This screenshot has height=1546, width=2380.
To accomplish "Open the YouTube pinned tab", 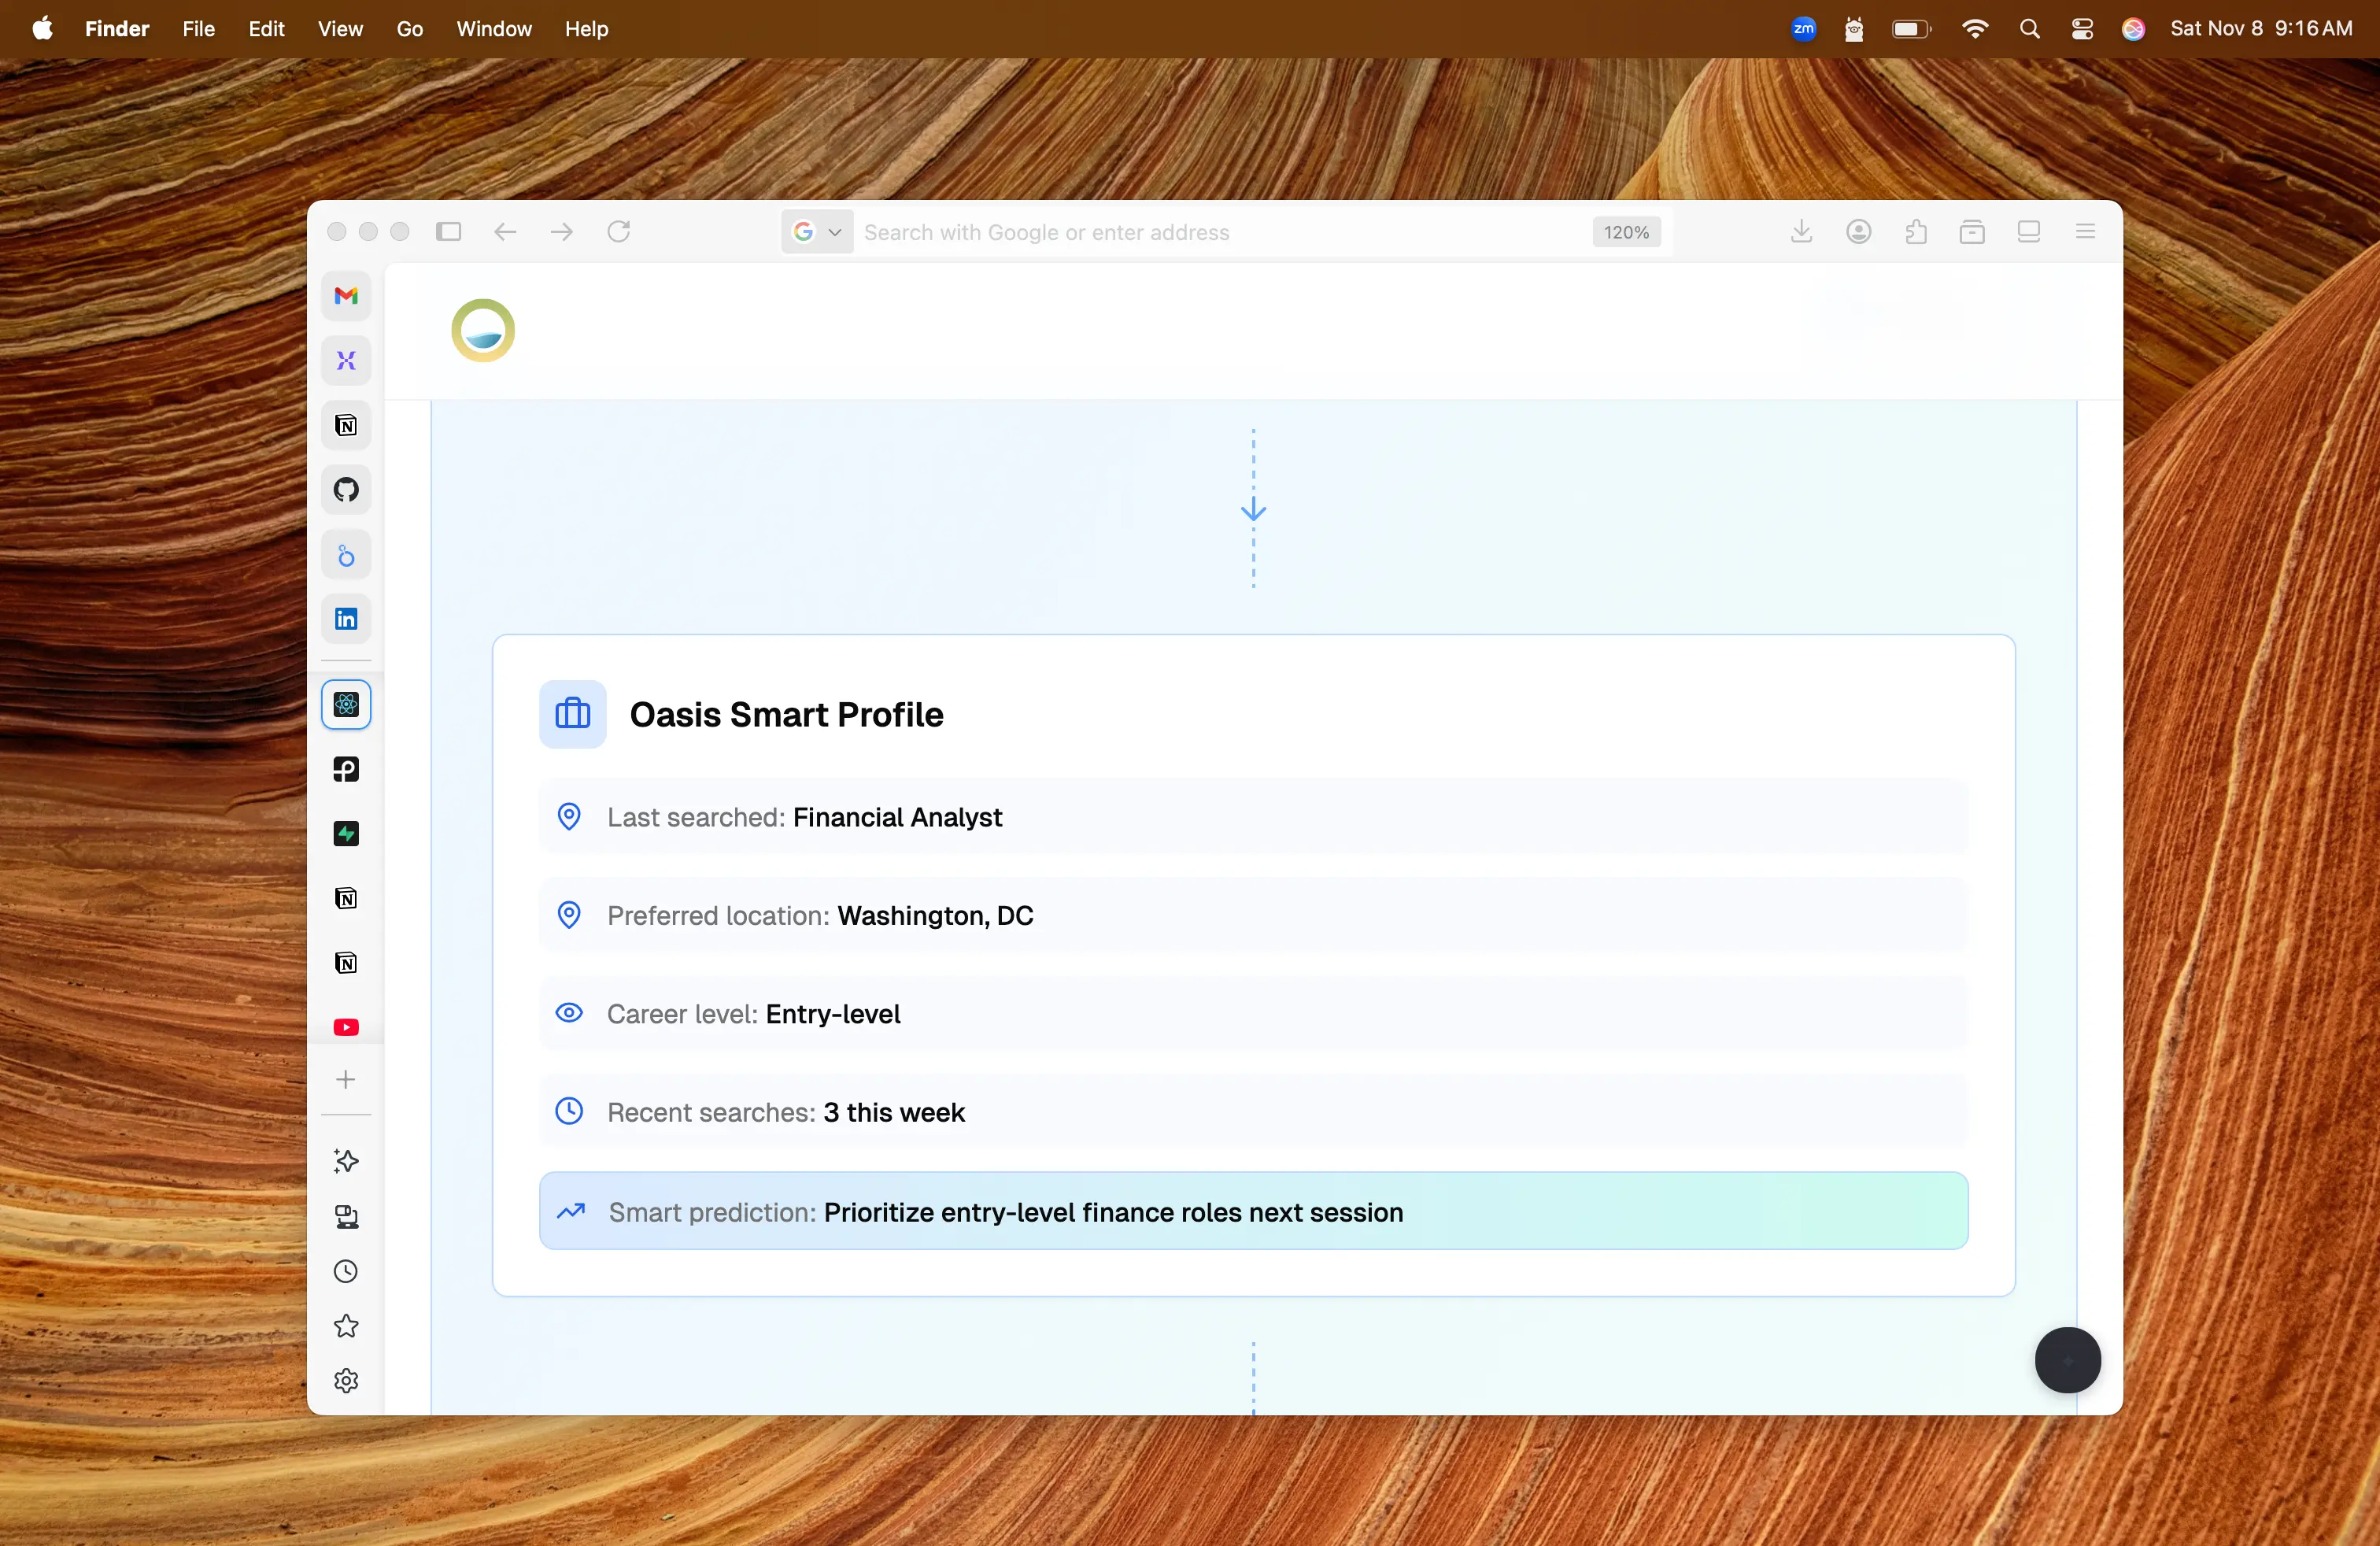I will click(x=346, y=1027).
